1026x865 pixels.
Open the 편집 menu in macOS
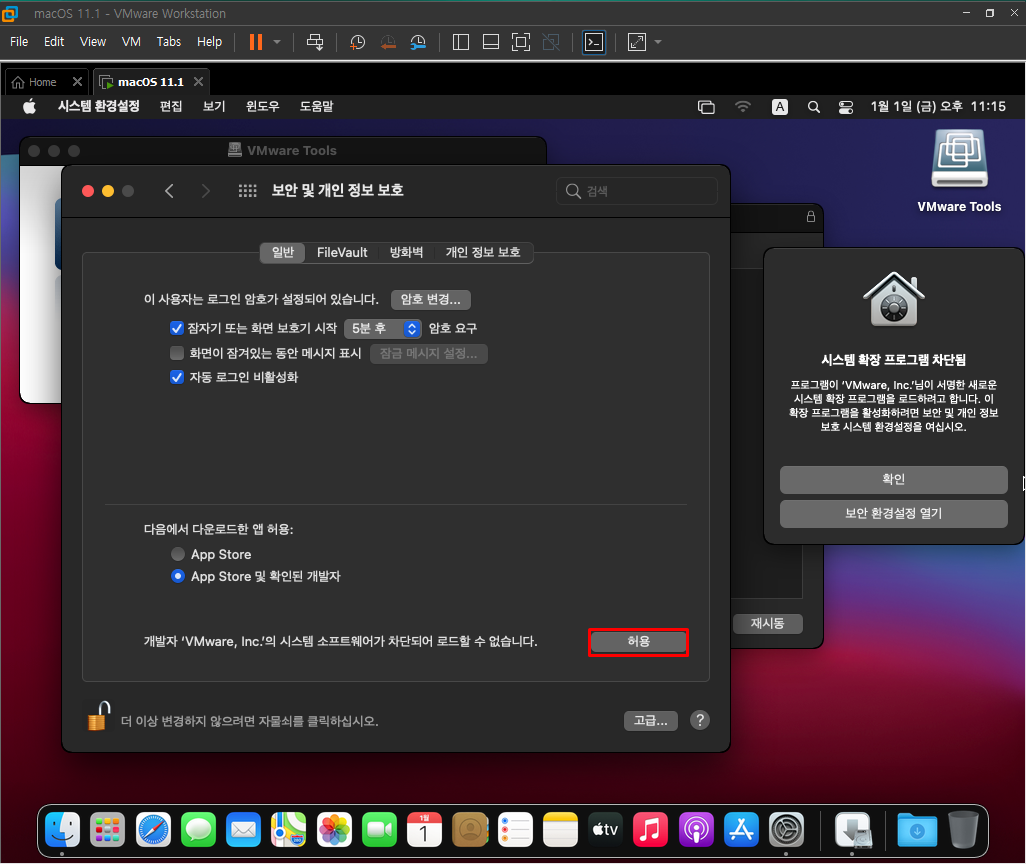[171, 106]
